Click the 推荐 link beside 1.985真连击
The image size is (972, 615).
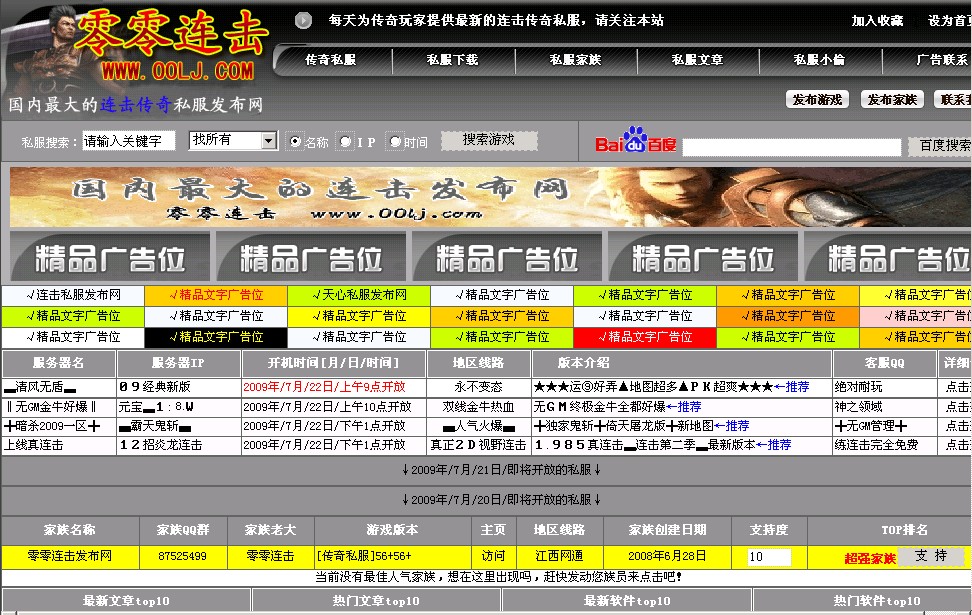(781, 444)
